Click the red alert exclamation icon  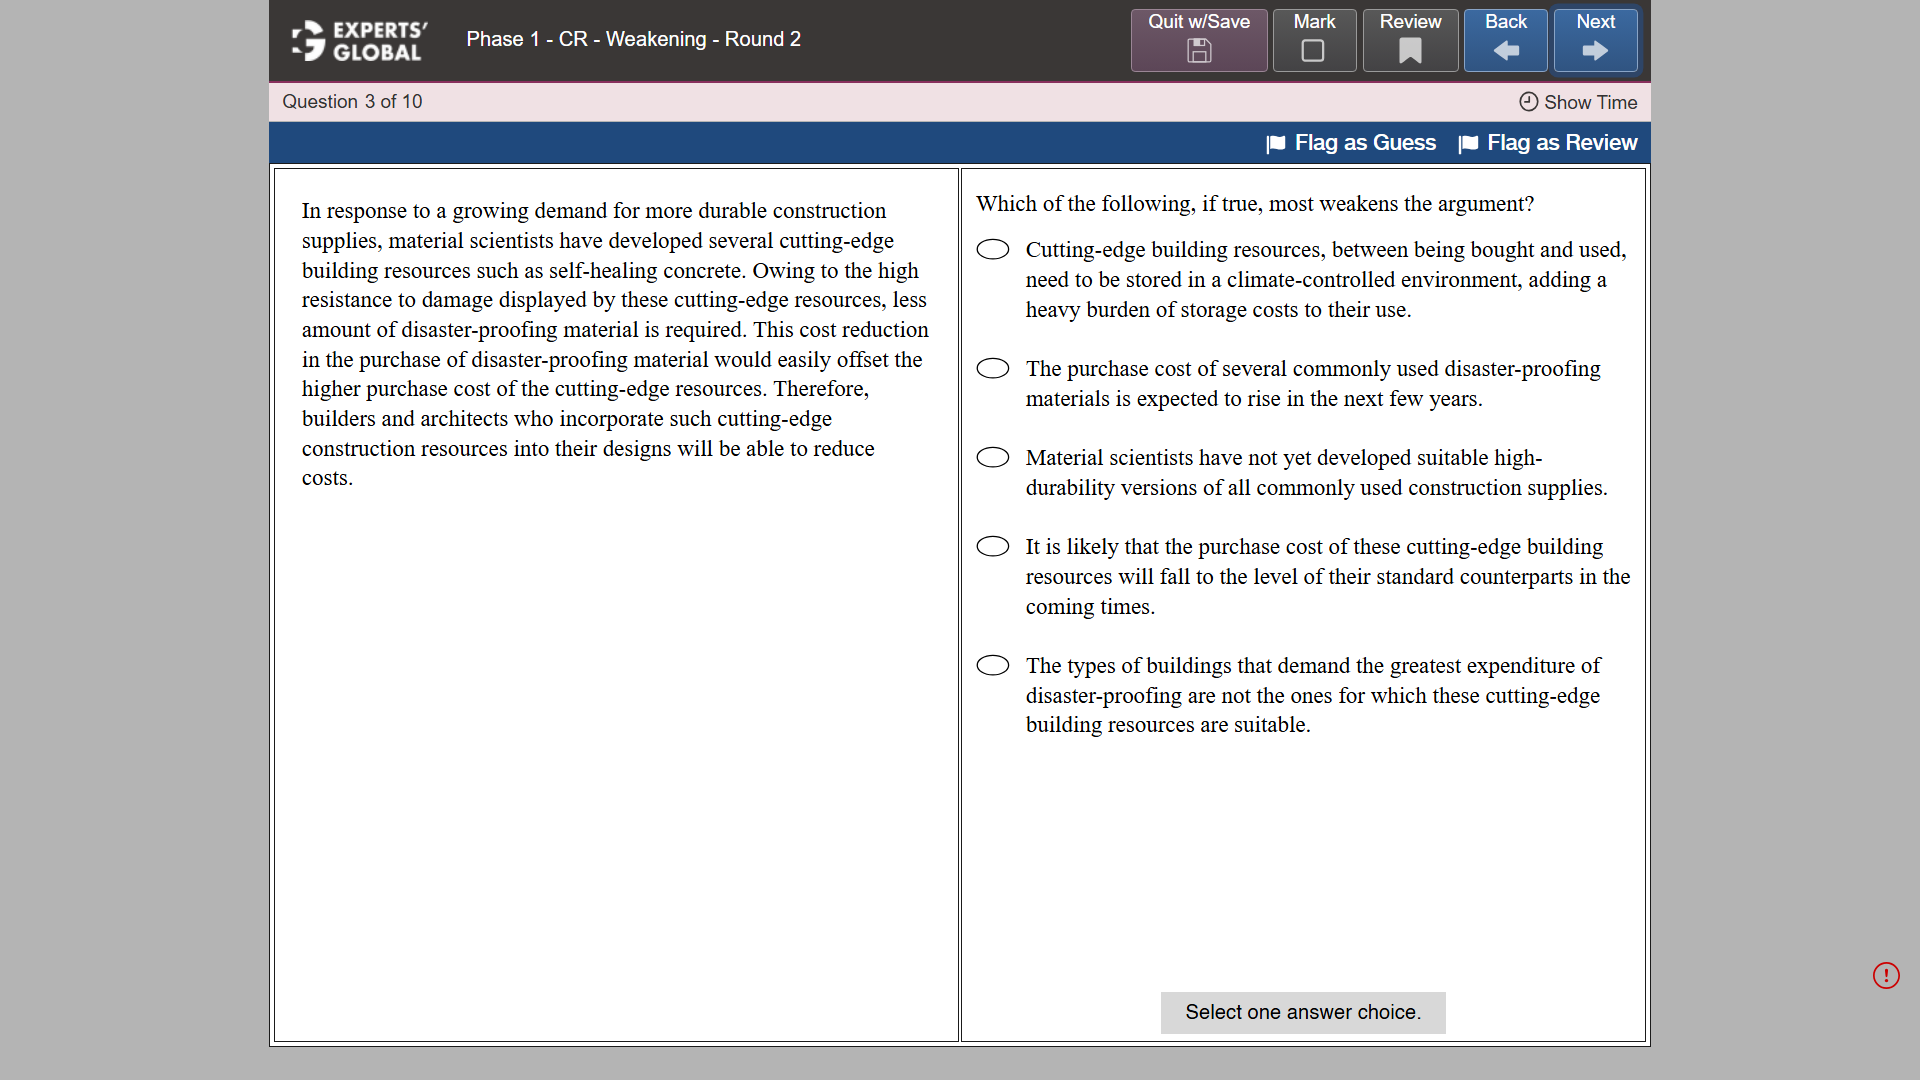1887,975
